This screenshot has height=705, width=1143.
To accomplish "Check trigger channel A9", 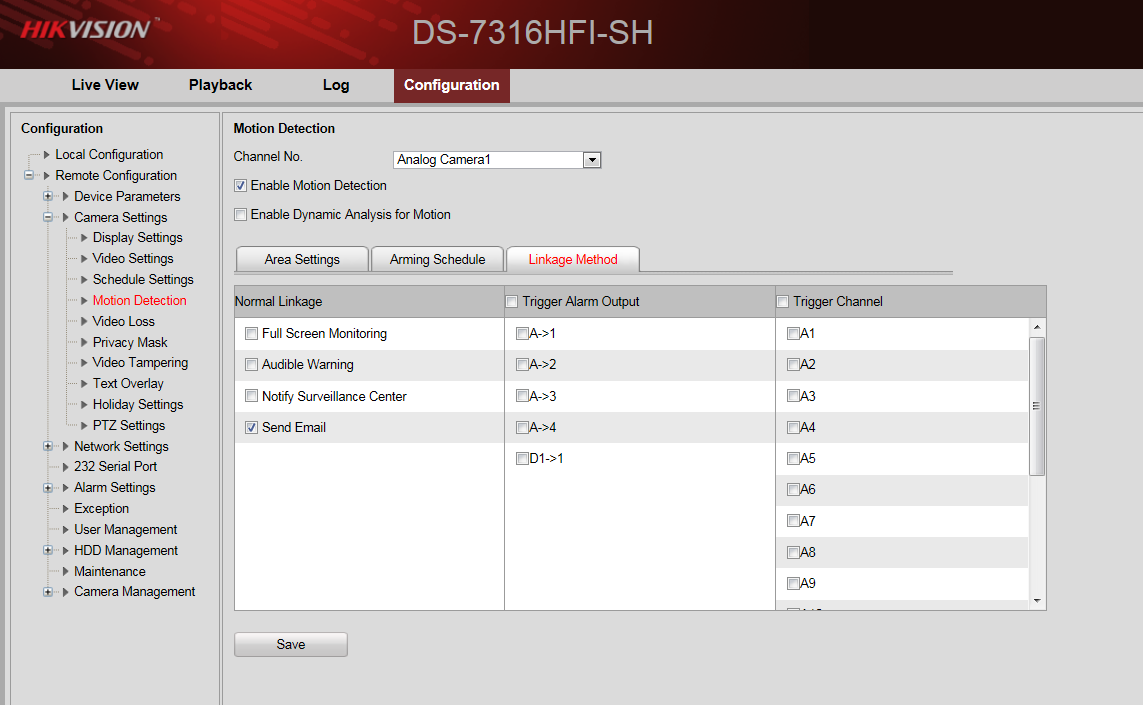I will pos(793,583).
